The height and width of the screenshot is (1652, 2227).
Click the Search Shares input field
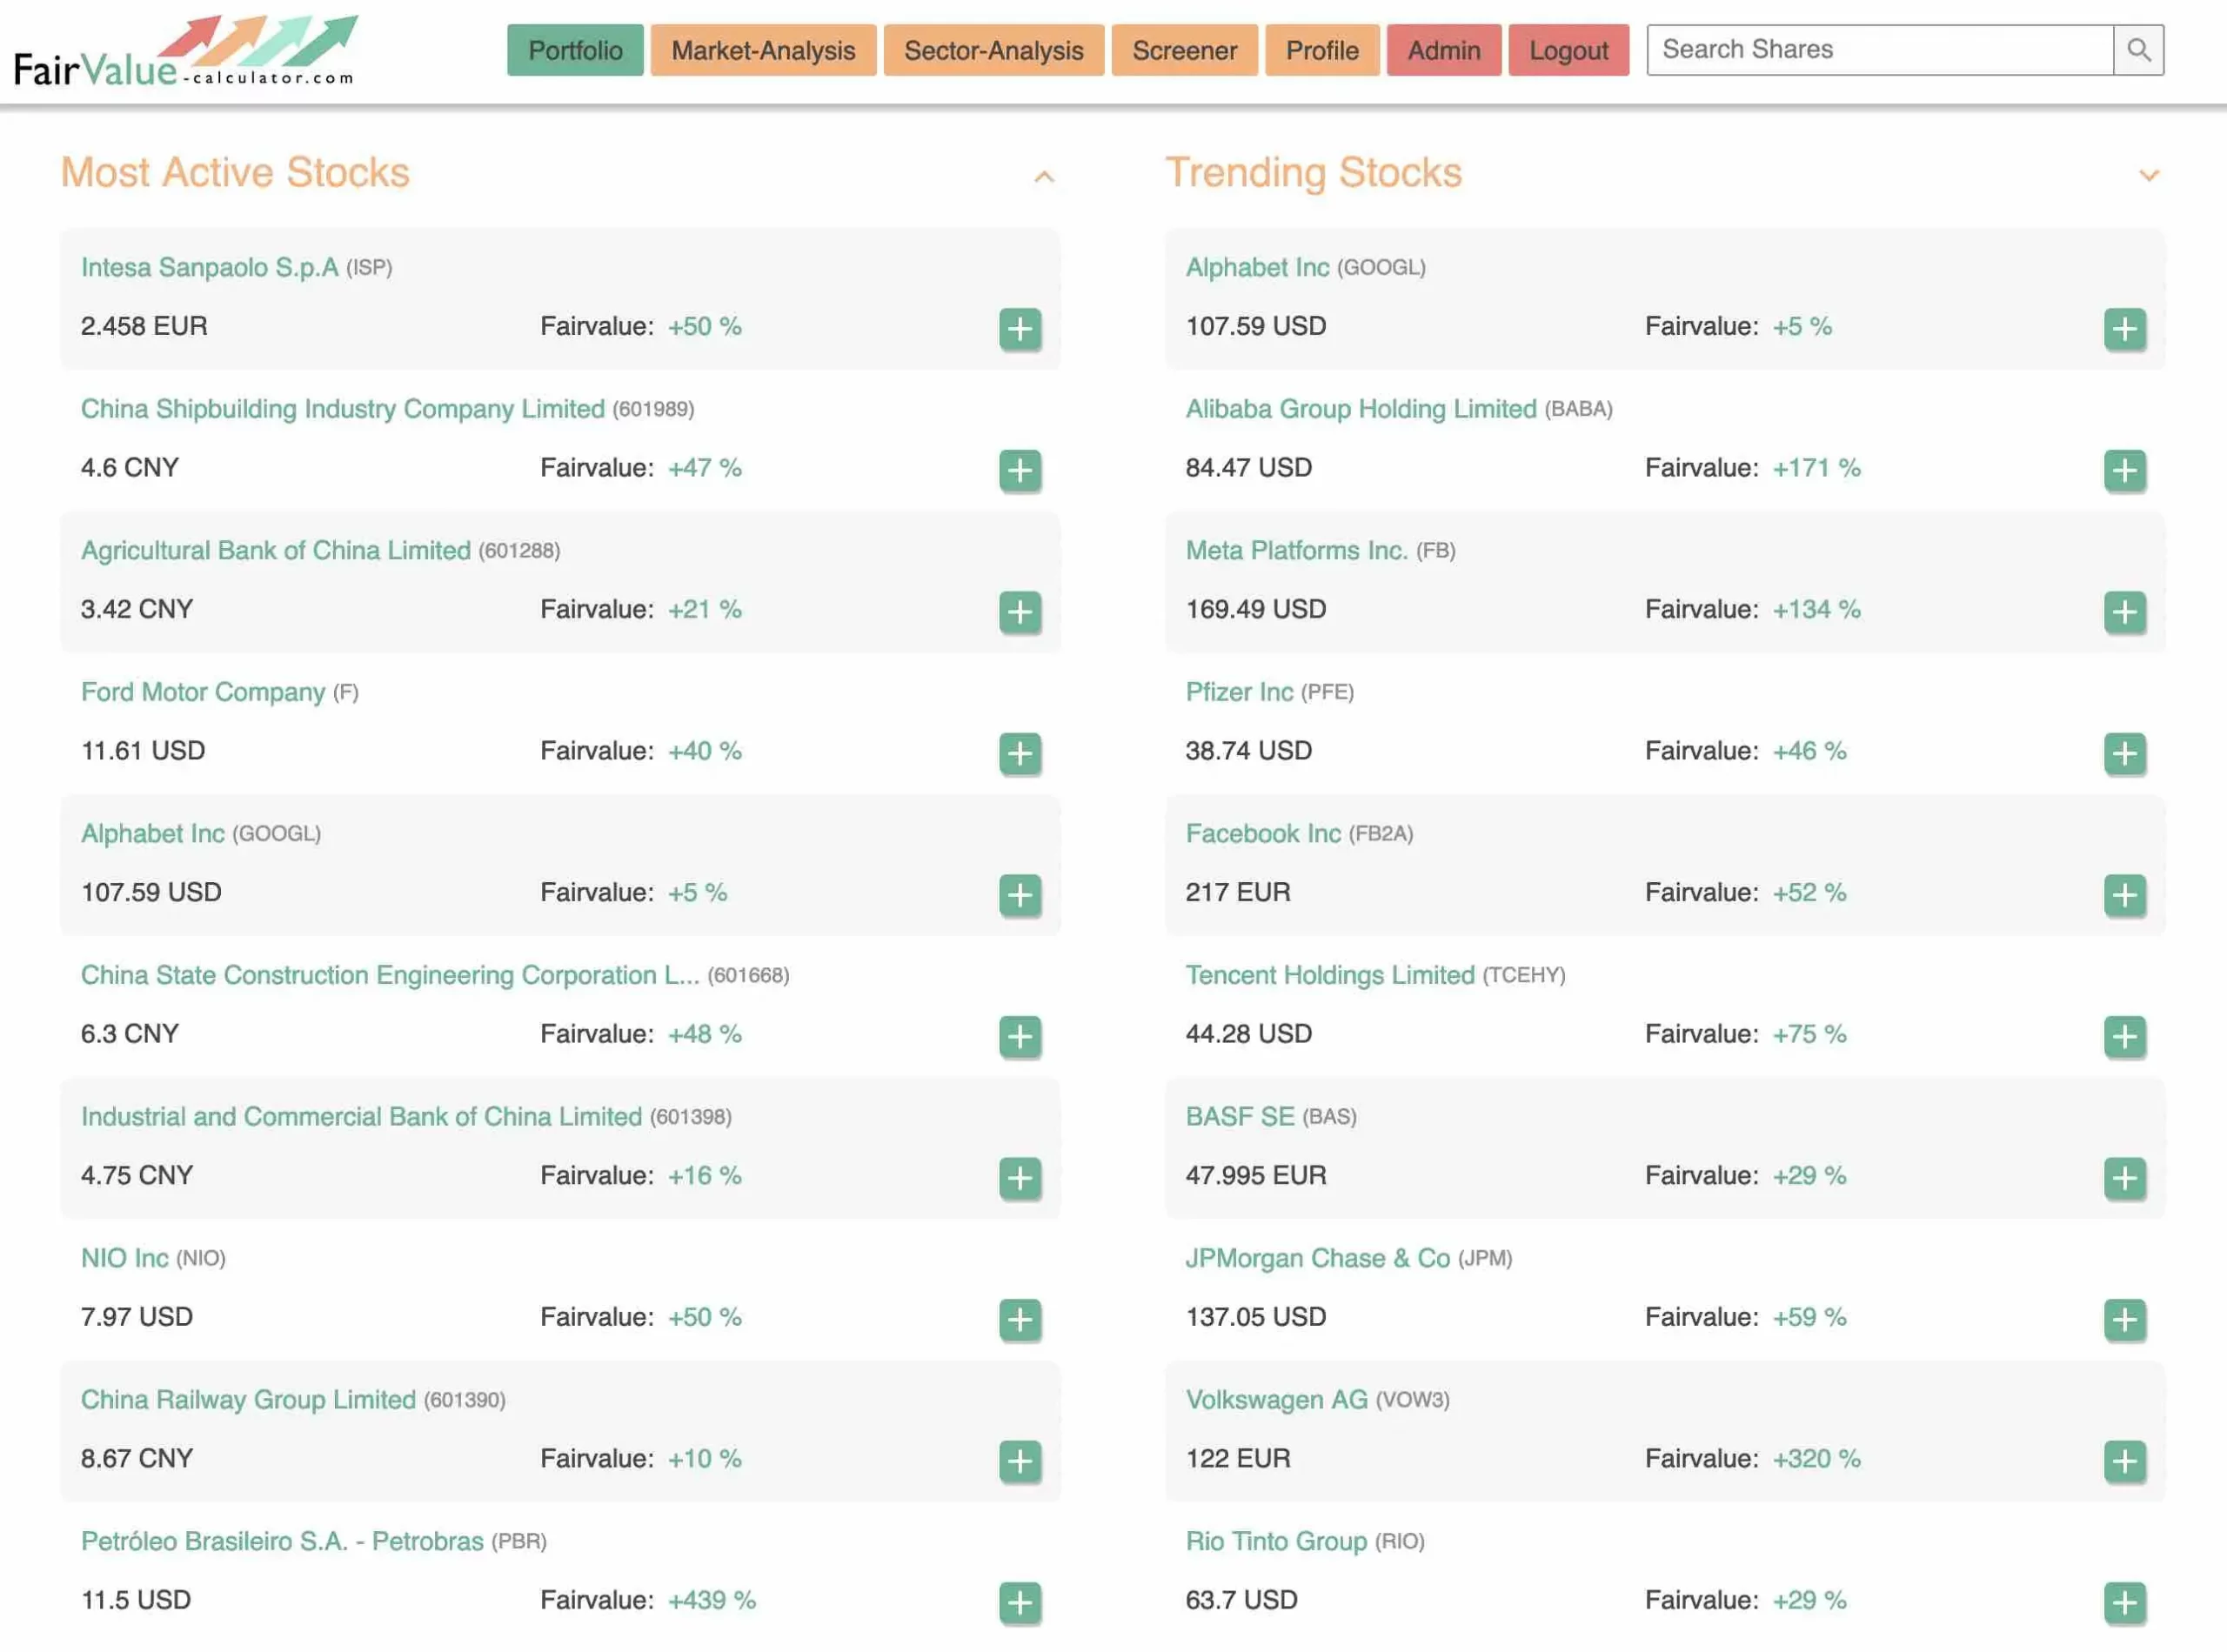[x=1883, y=47]
